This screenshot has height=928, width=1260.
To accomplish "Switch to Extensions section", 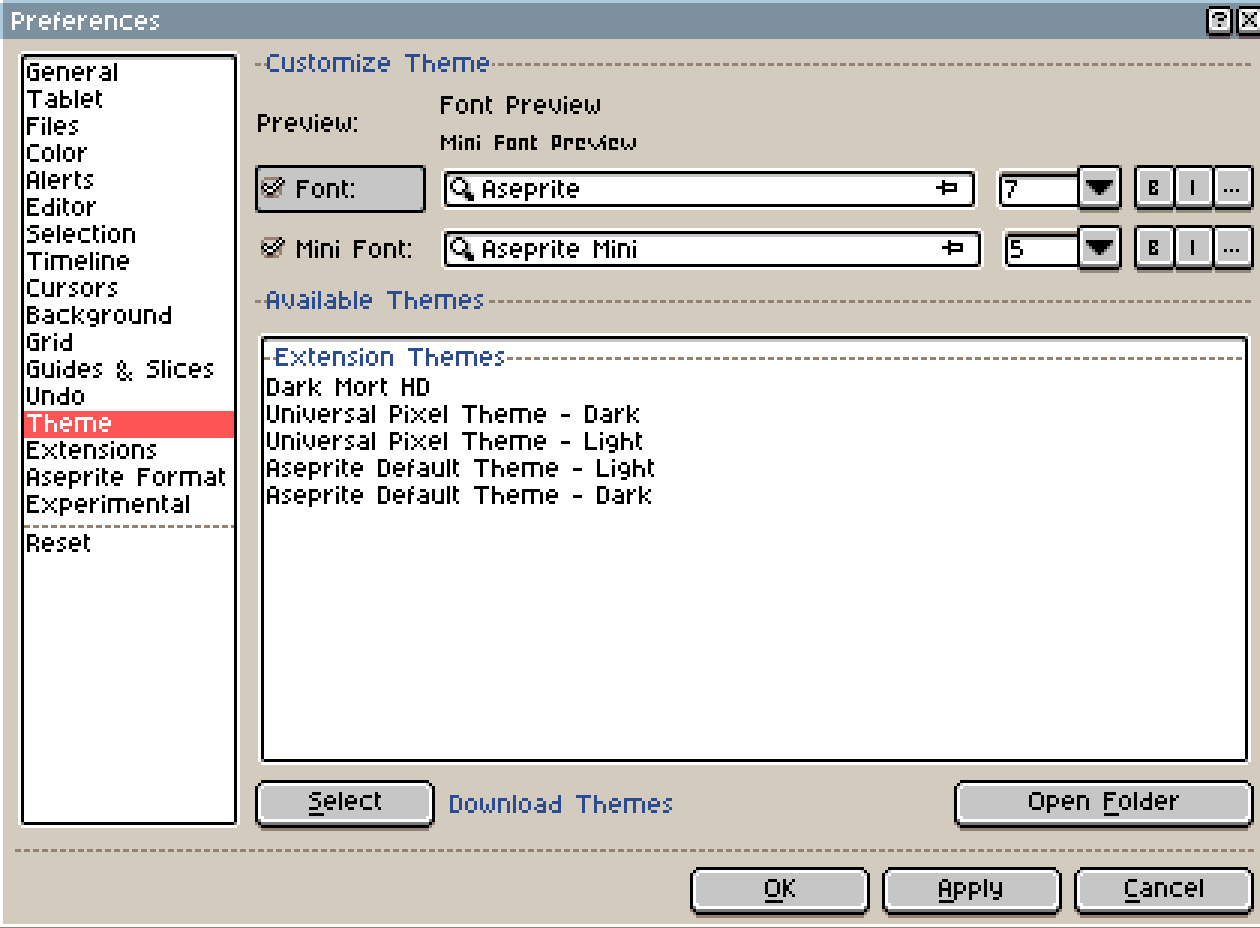I will (129, 450).
